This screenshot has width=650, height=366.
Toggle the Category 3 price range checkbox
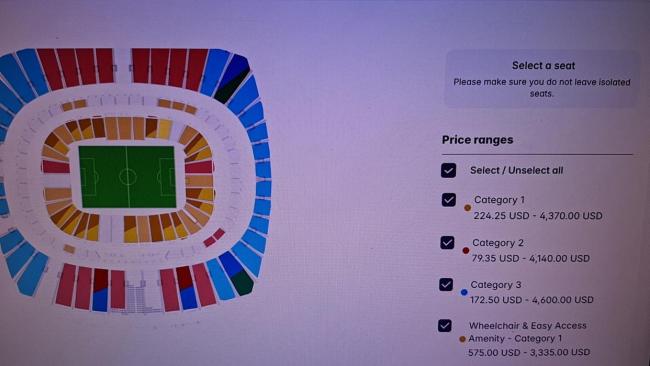pyautogui.click(x=446, y=284)
